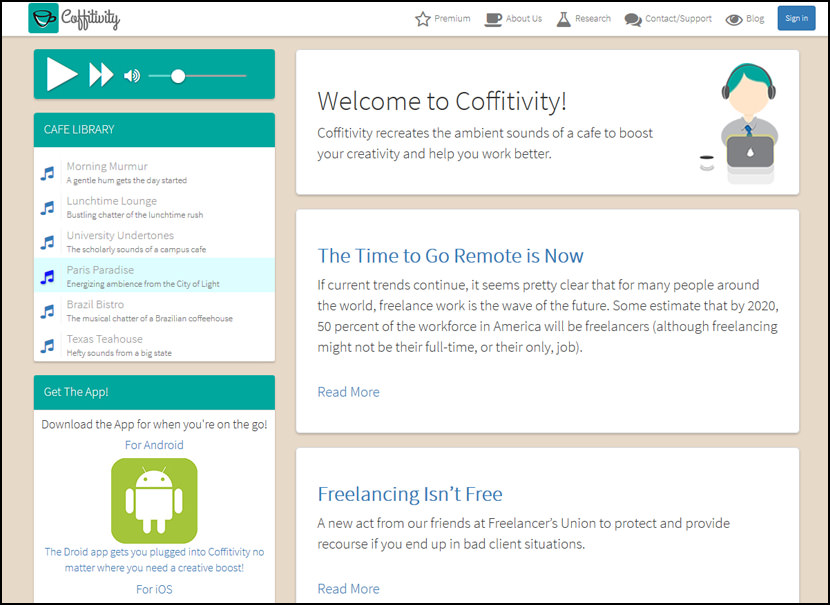
Task: Select the Lunchtime Lounge track
Action: click(154, 207)
